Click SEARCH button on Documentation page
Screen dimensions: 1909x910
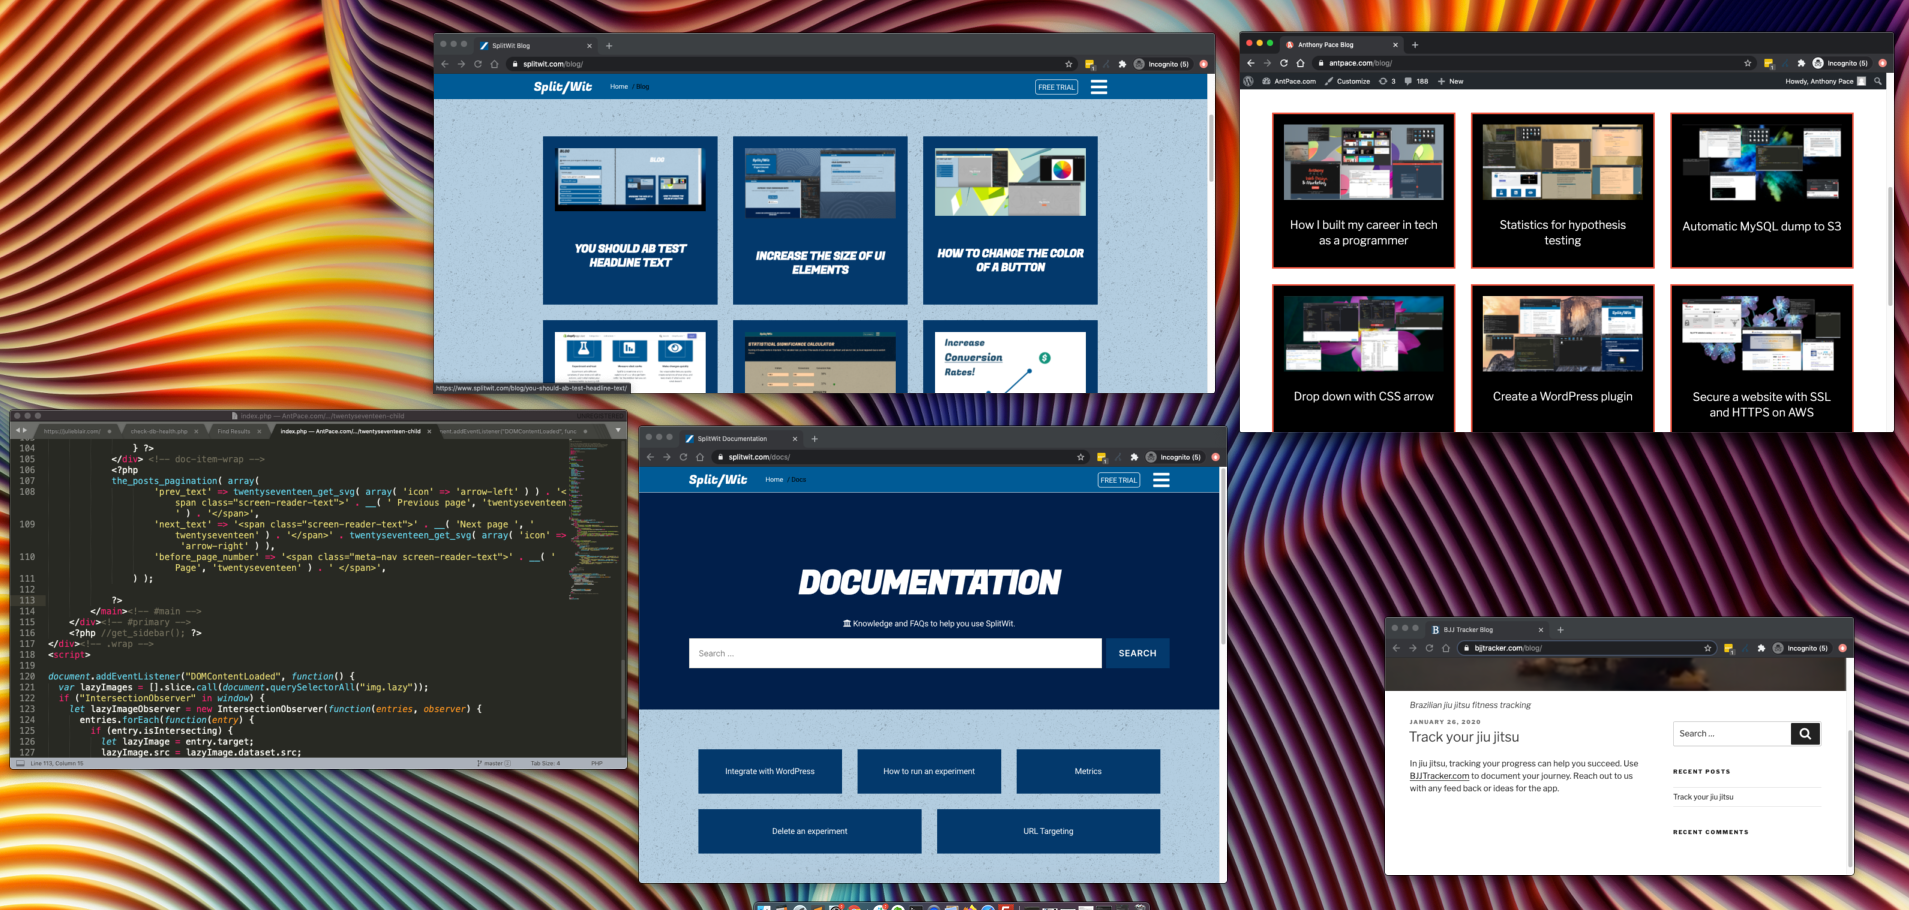pos(1137,653)
